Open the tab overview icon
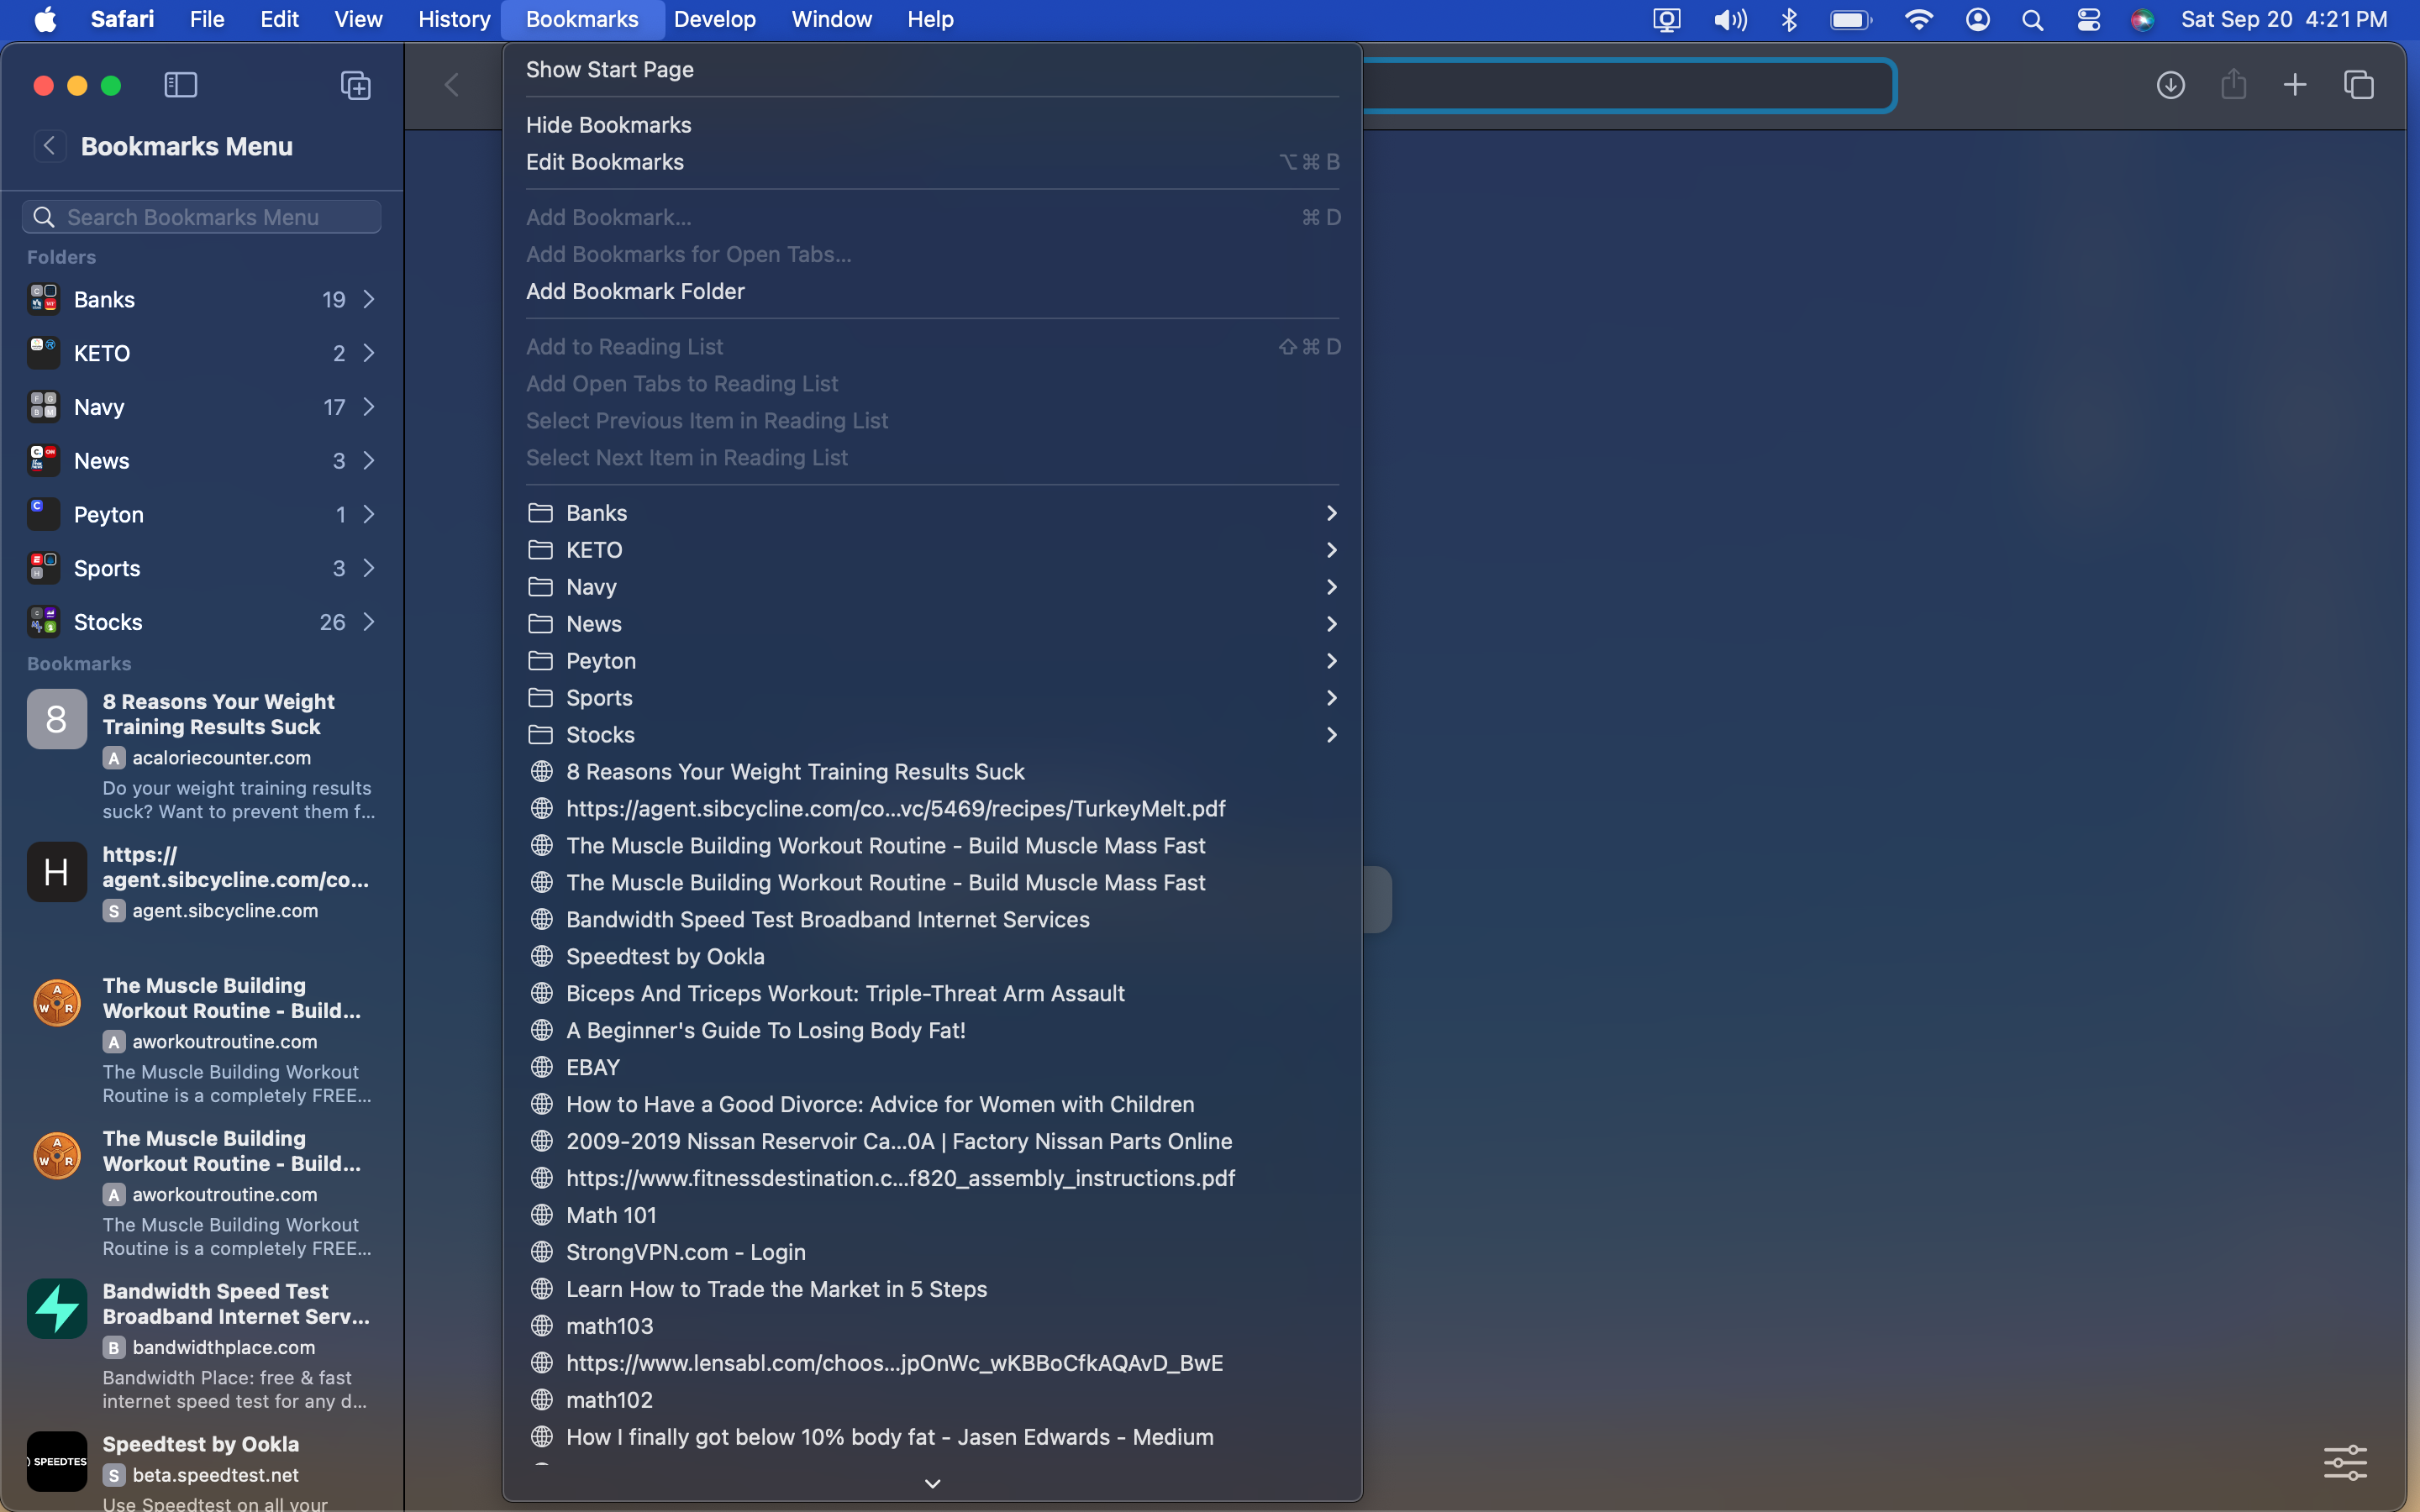2420x1512 pixels. tap(2358, 85)
